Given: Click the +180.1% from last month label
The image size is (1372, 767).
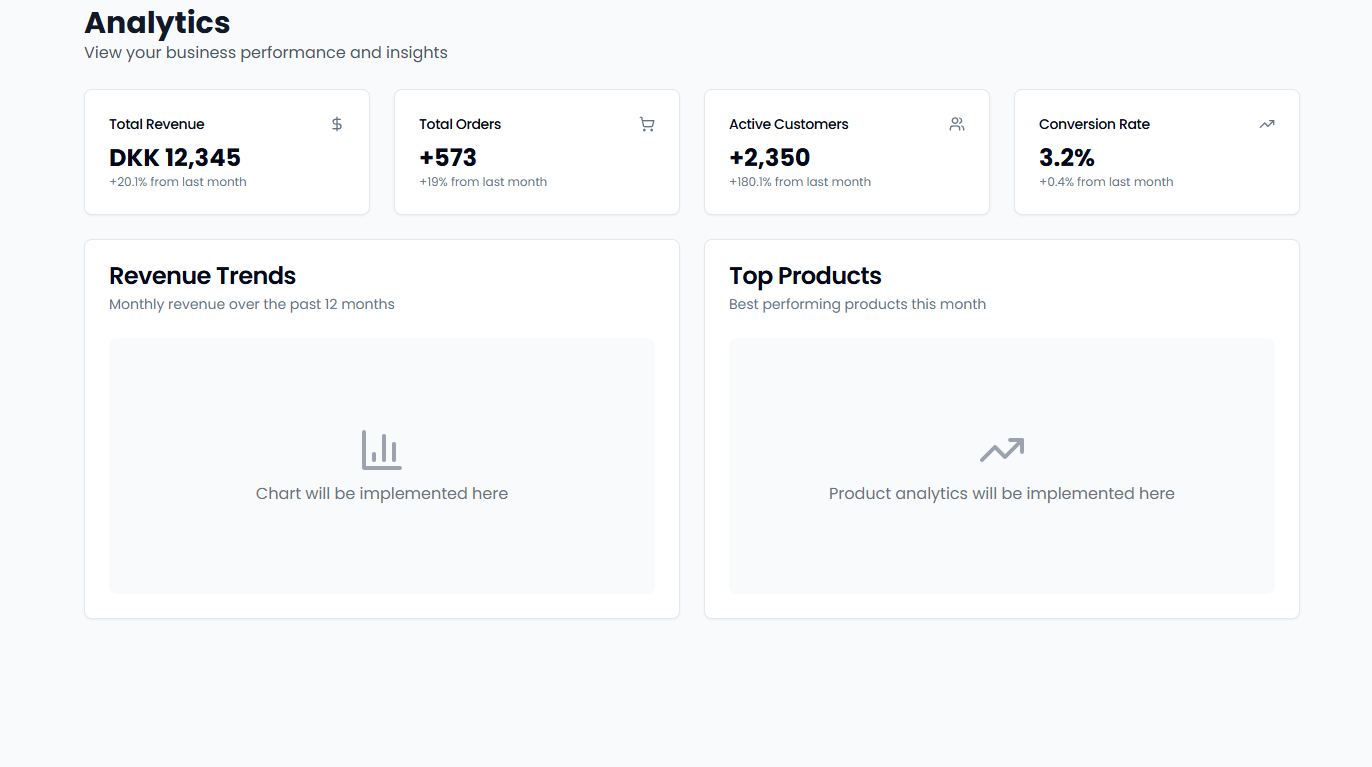Looking at the screenshot, I should [x=800, y=181].
